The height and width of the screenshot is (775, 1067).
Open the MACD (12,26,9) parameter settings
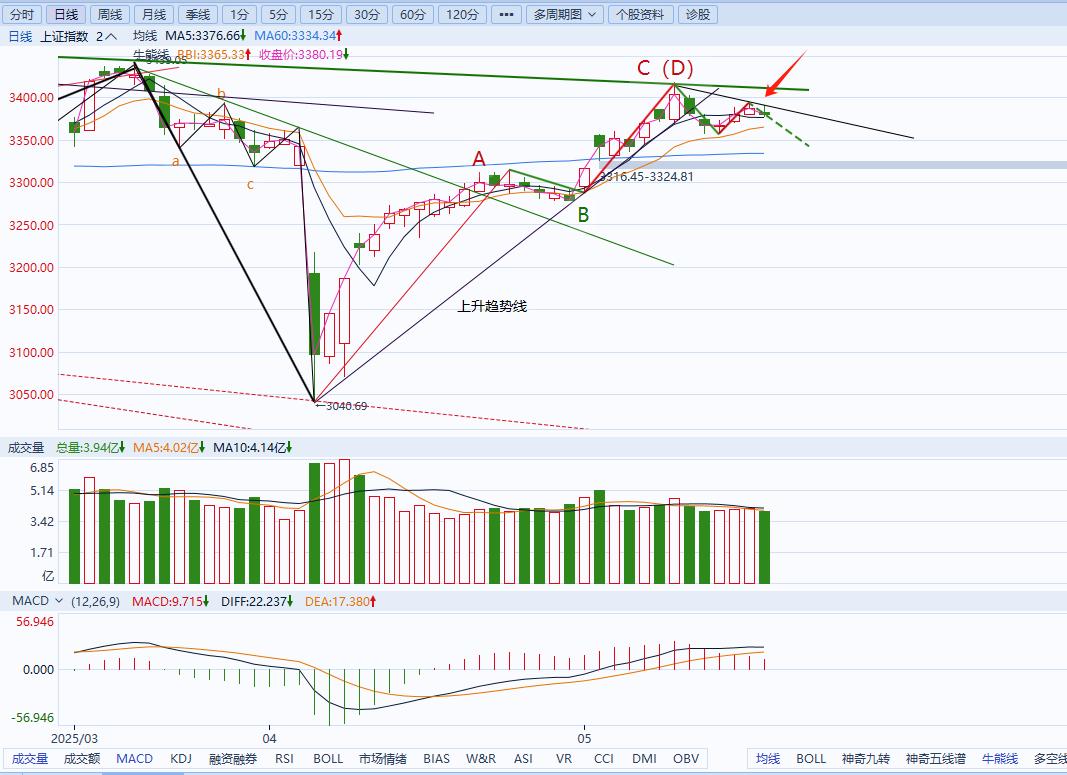(98, 601)
